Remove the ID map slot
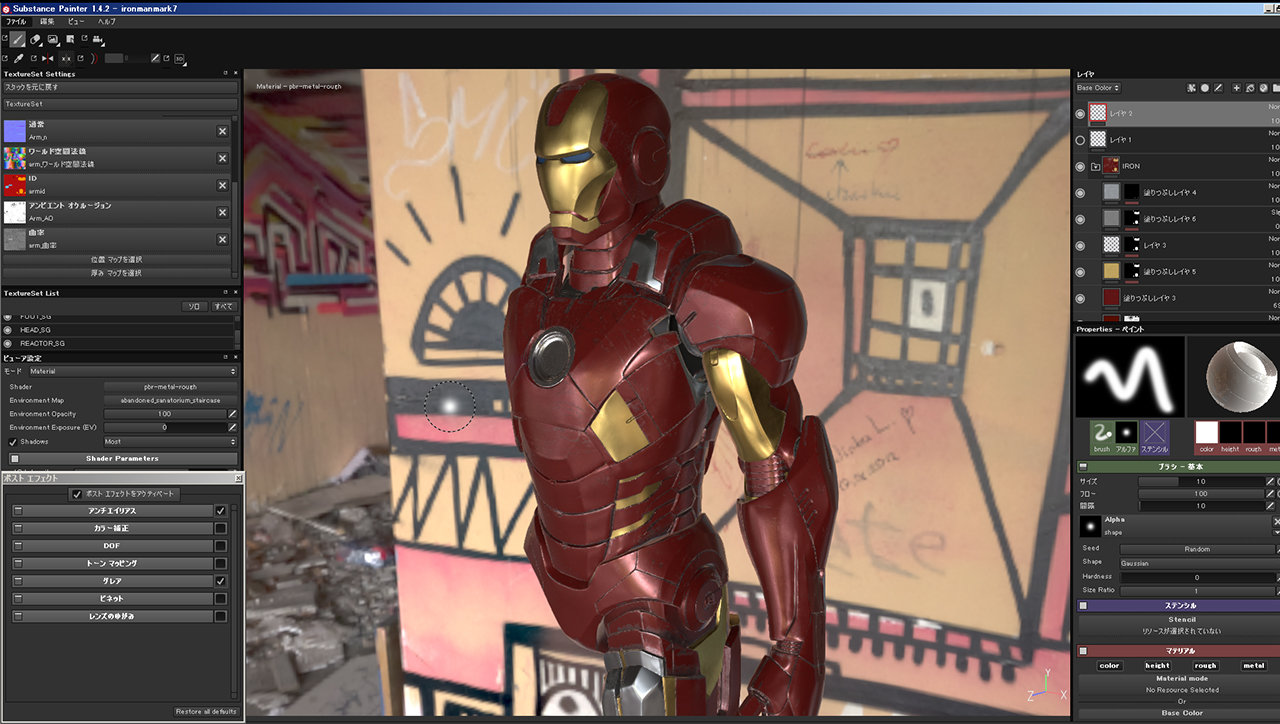1280x724 pixels. (223, 185)
